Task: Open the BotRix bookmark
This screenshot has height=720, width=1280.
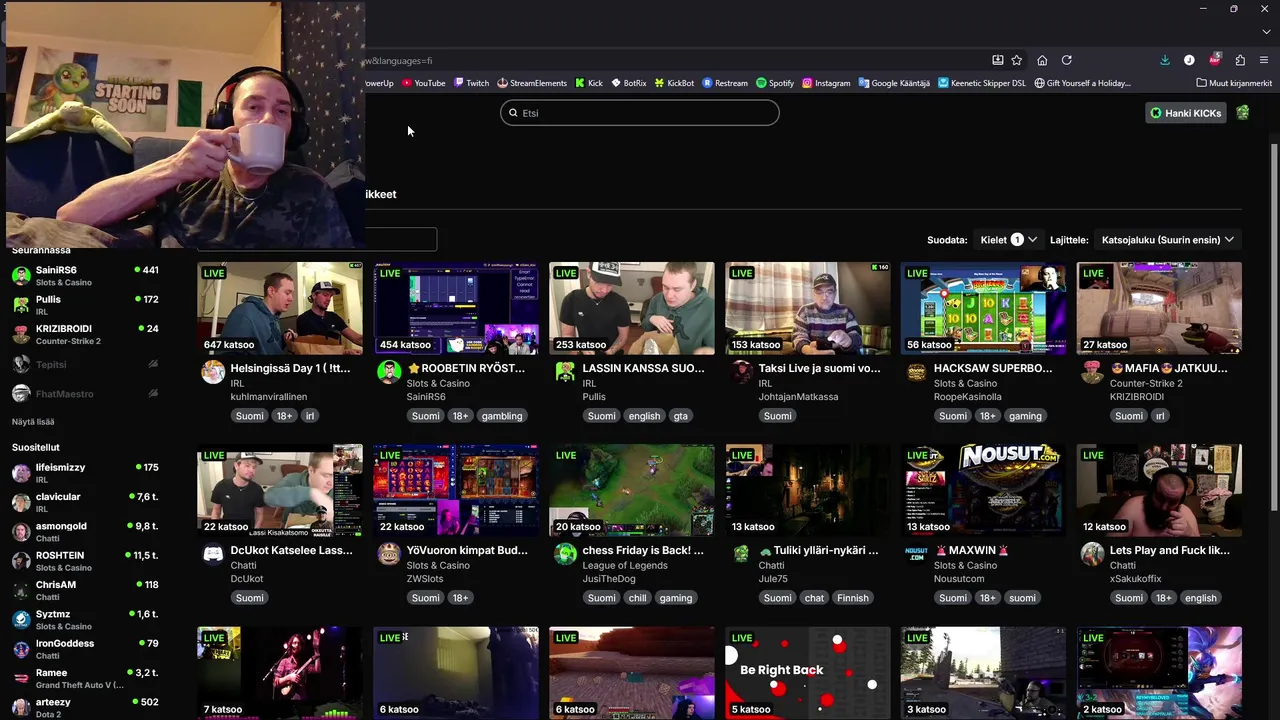Action: [x=629, y=83]
